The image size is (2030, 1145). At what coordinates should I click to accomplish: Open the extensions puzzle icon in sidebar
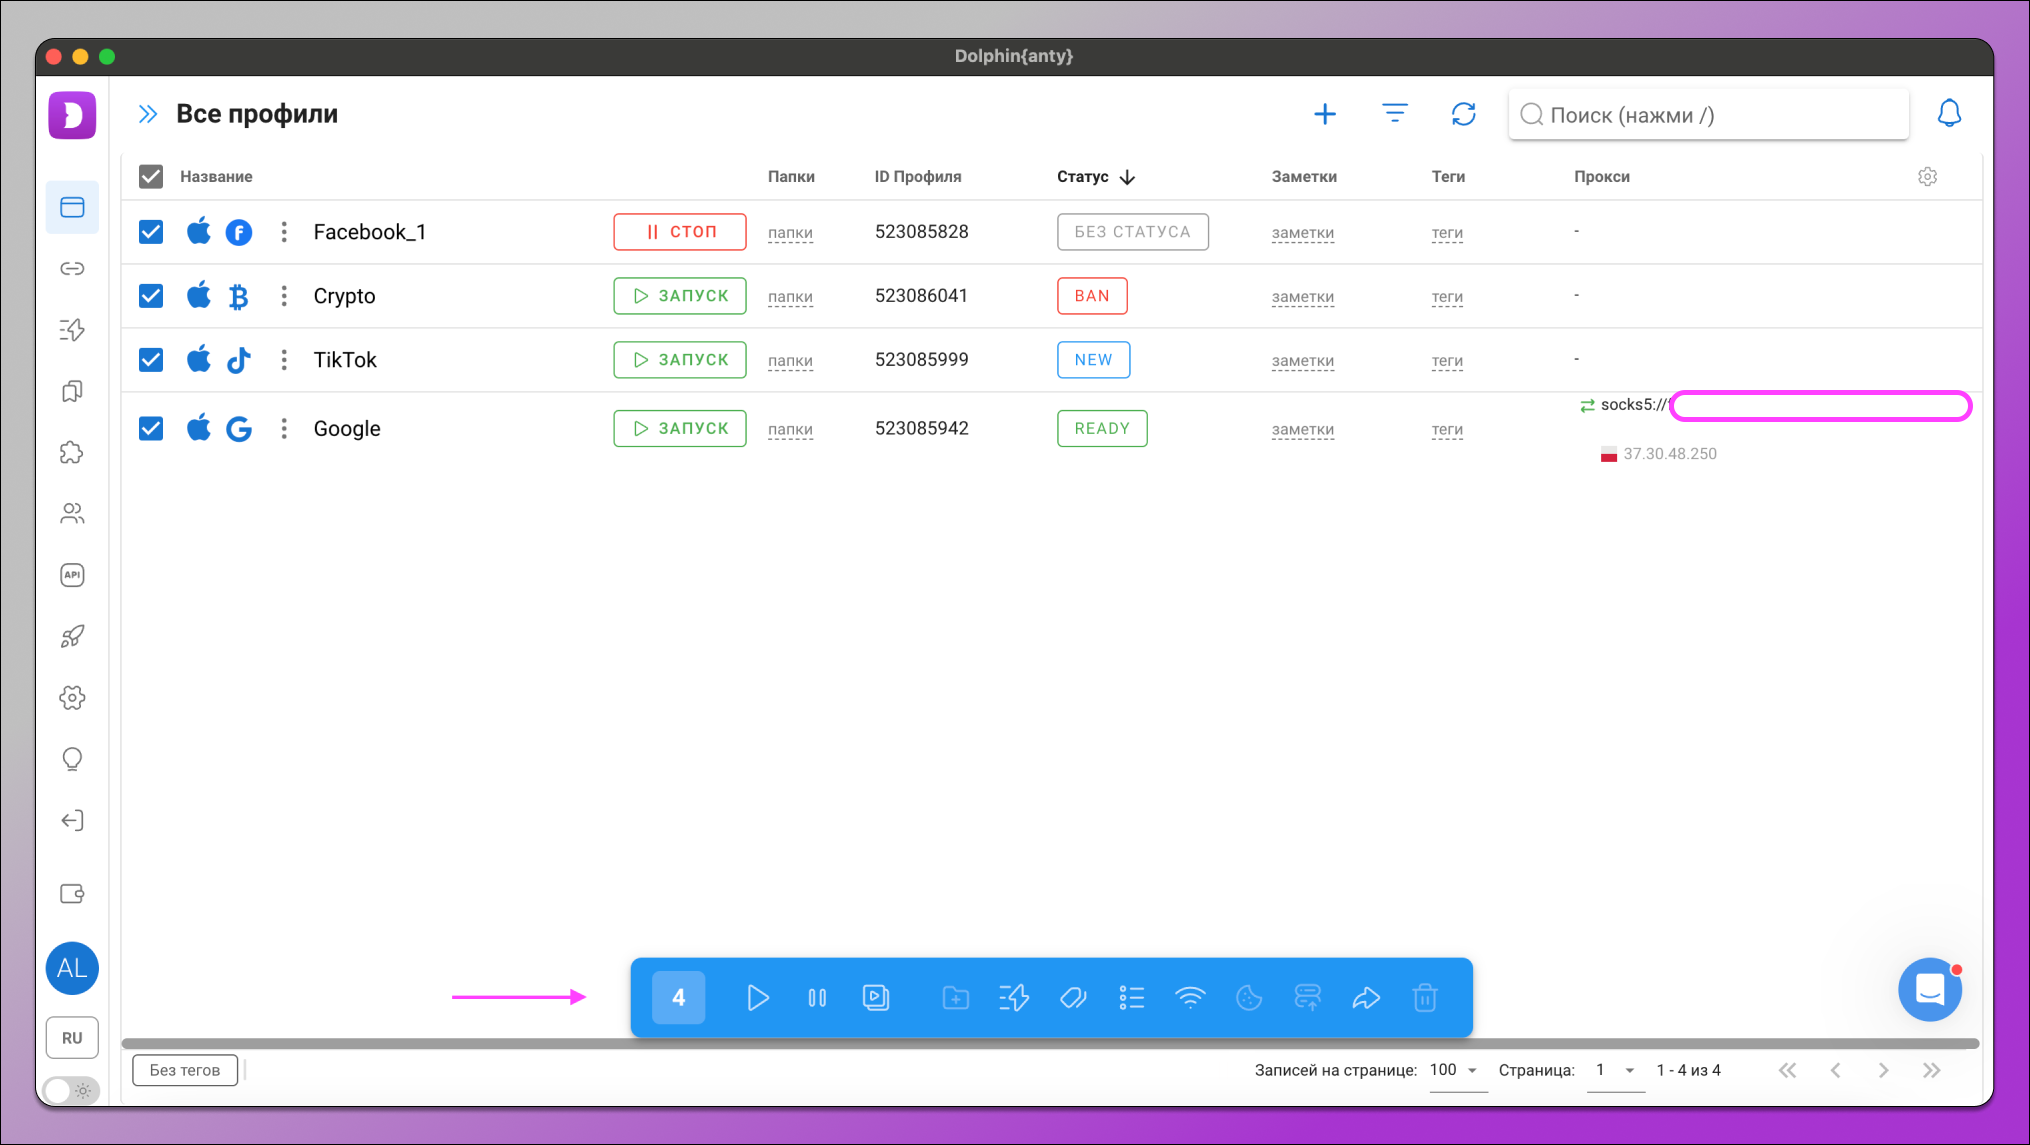[72, 452]
